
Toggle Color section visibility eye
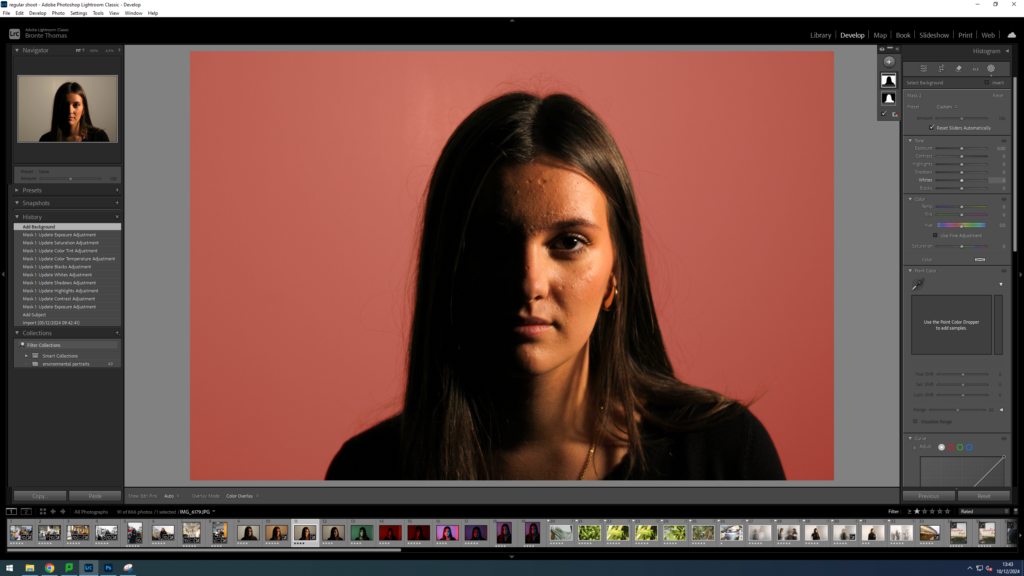click(1004, 199)
